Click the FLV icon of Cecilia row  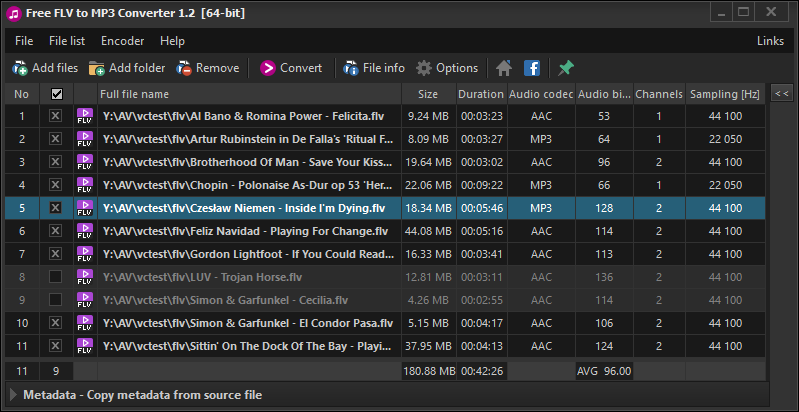[85, 300]
